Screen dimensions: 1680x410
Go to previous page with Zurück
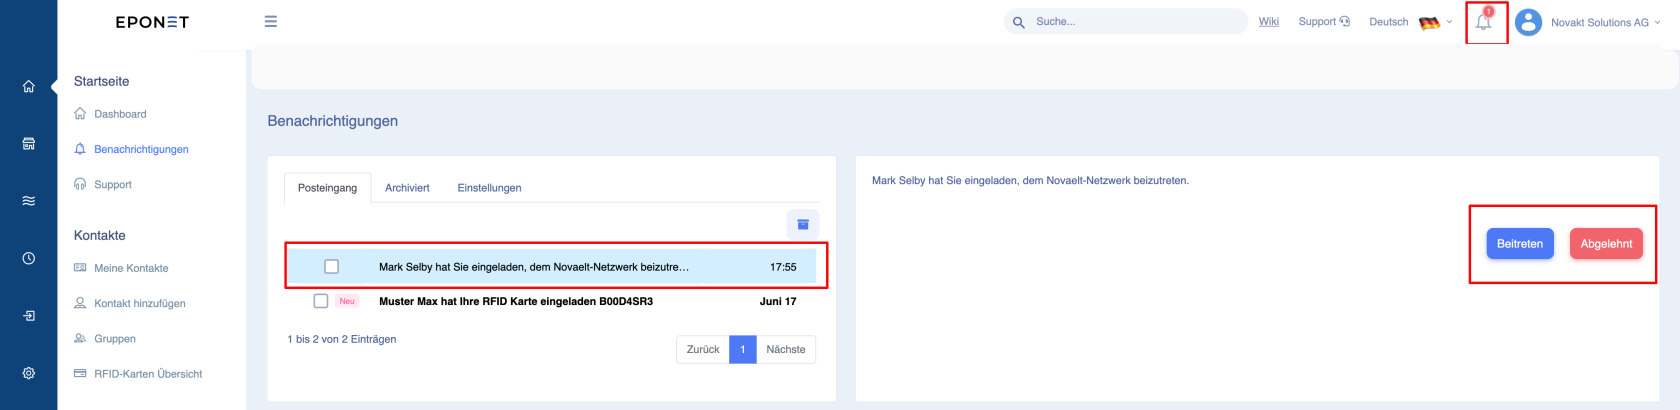(703, 349)
